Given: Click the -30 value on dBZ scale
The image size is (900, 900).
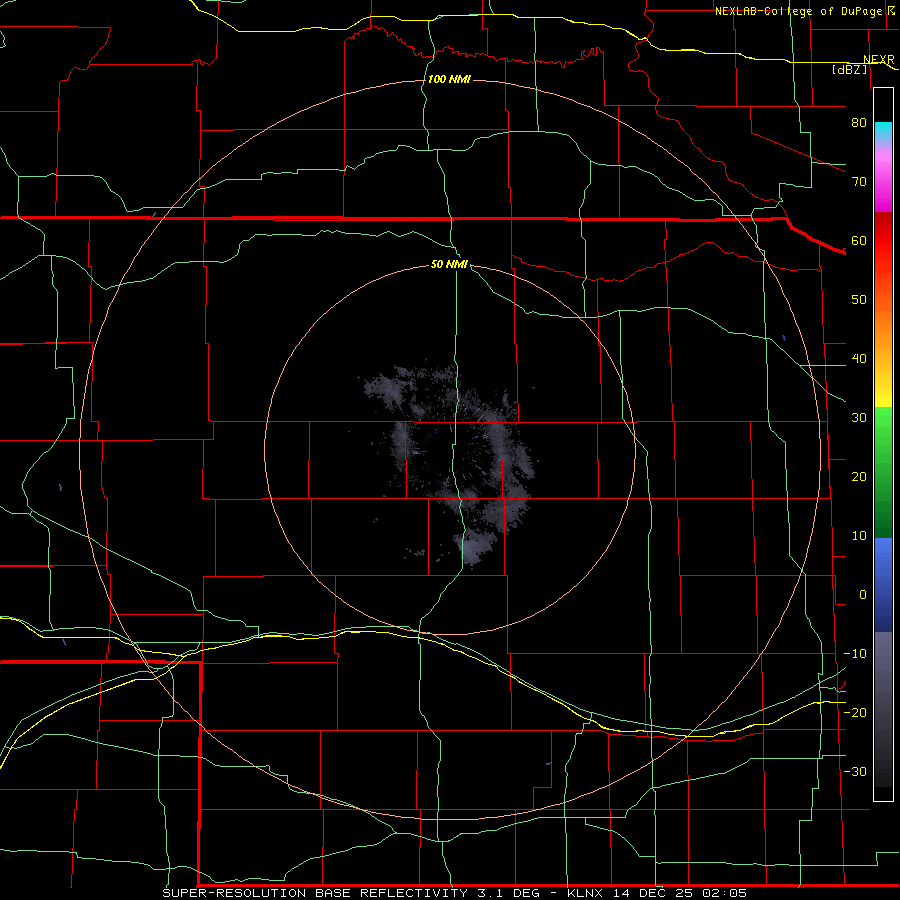Looking at the screenshot, I should pos(855,771).
